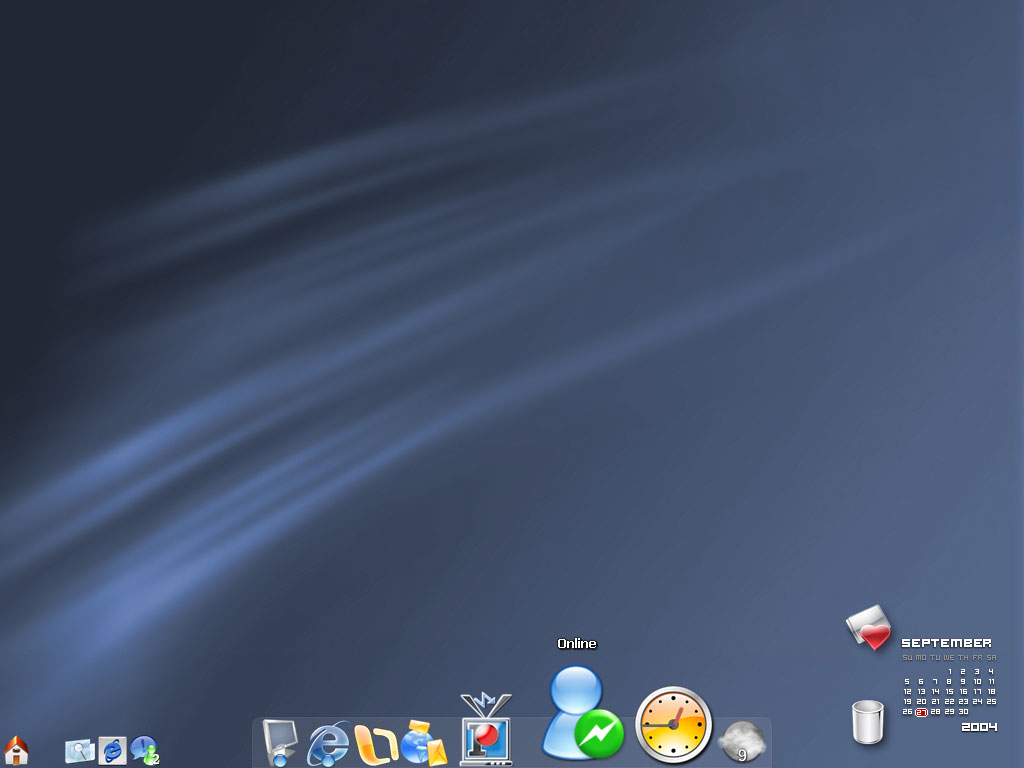Click the TV icon with red ball
Image resolution: width=1024 pixels, height=768 pixels.
point(486,732)
